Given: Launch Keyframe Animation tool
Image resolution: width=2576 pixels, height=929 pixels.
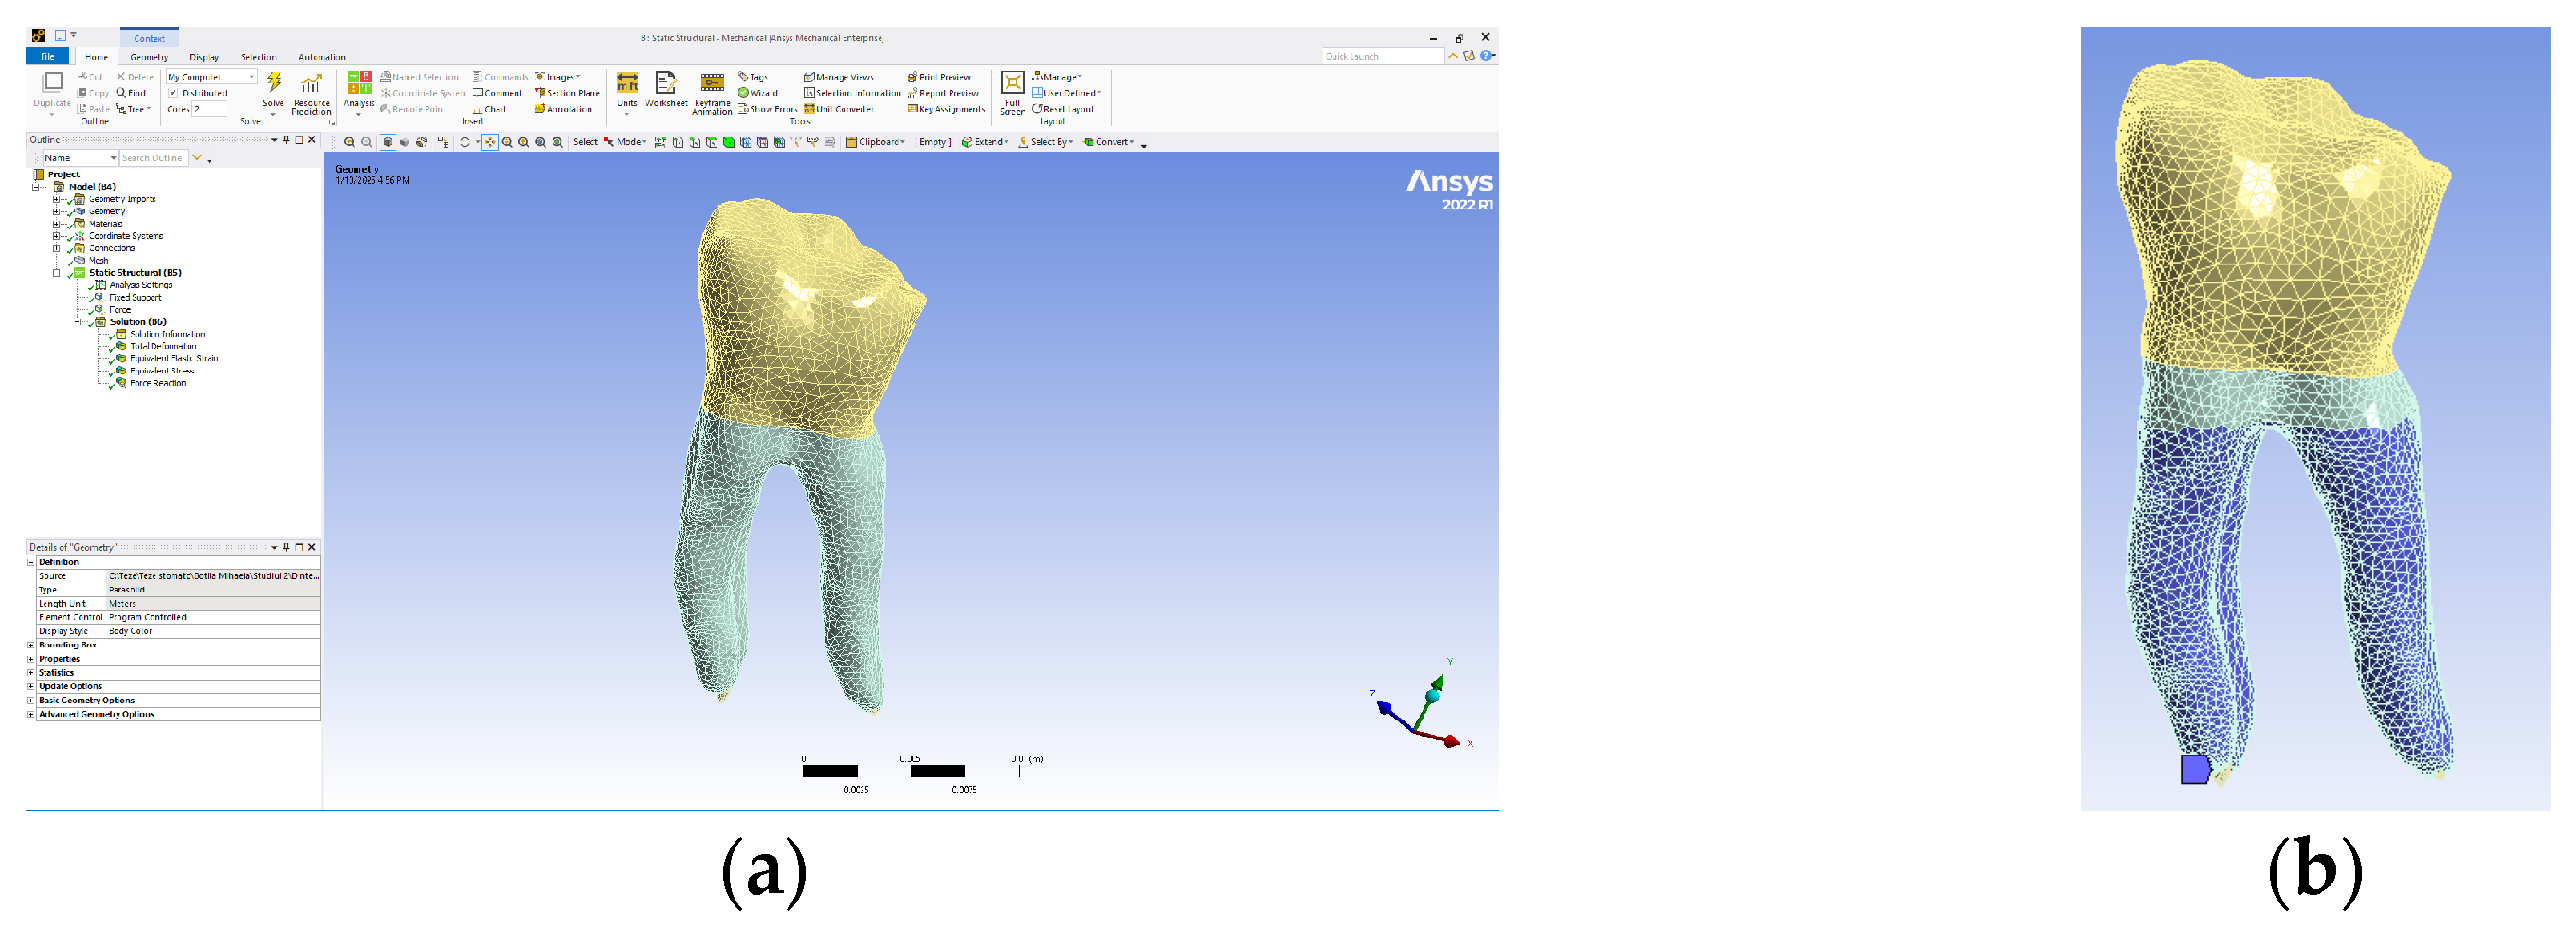Looking at the screenshot, I should 712,85.
